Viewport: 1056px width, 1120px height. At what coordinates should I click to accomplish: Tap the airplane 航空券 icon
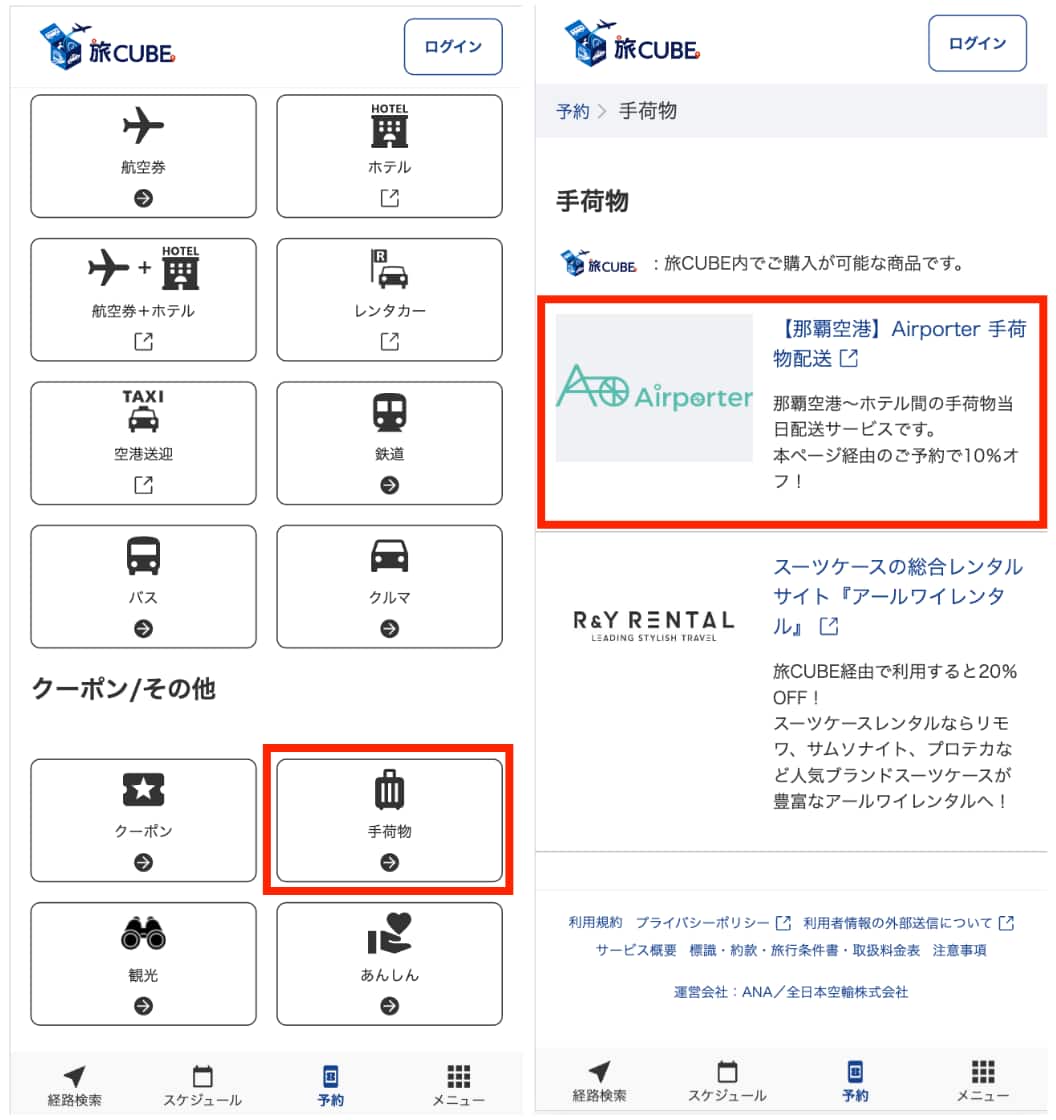click(143, 127)
